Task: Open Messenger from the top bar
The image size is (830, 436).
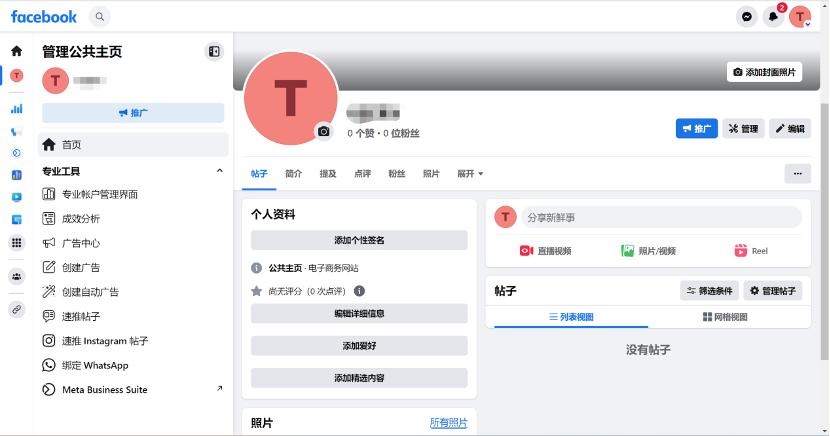Action: click(746, 16)
